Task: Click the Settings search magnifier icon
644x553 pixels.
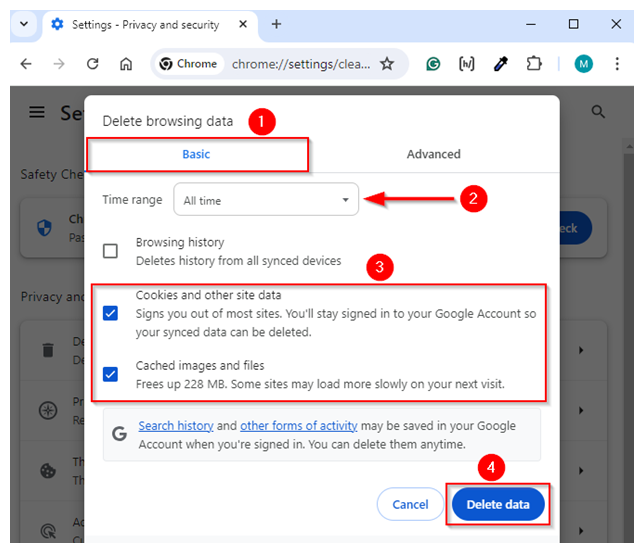Action: pos(598,112)
